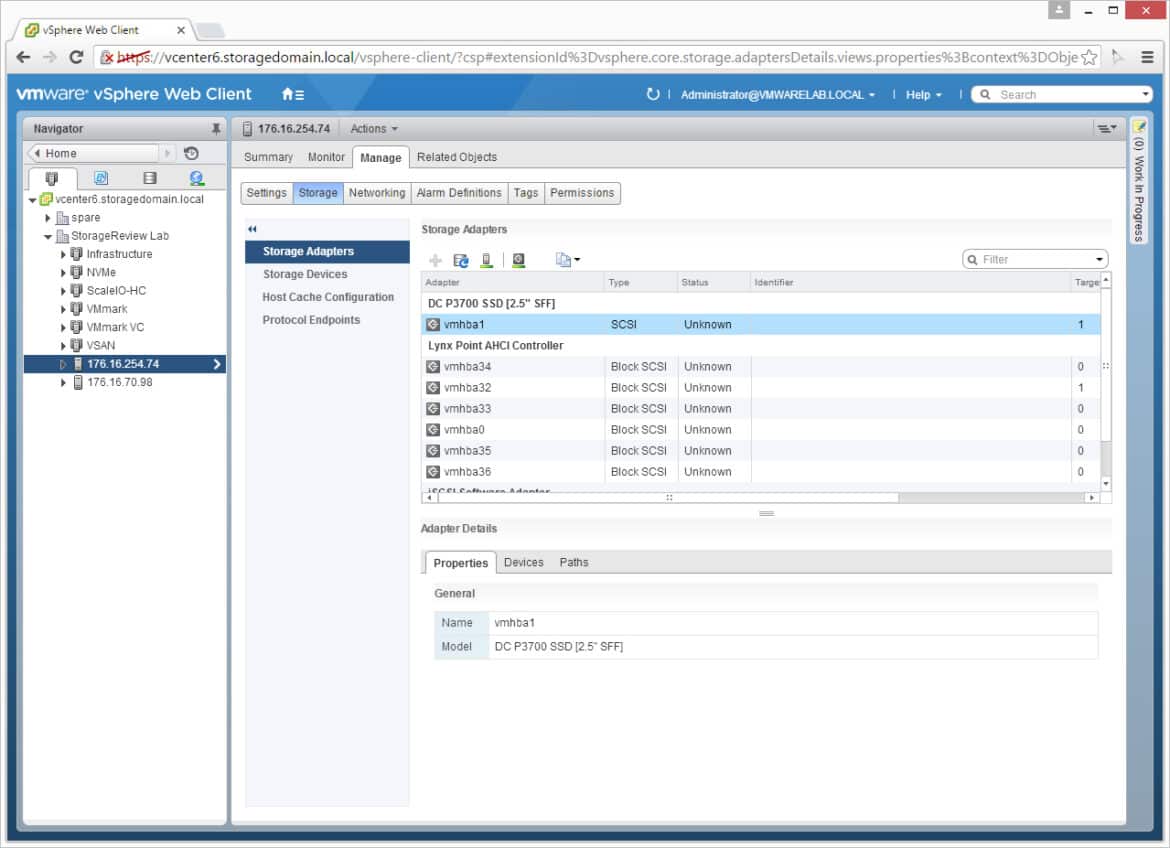Expand the 176.16.70.98 host node
Viewport: 1170px width, 848px height.
point(63,382)
